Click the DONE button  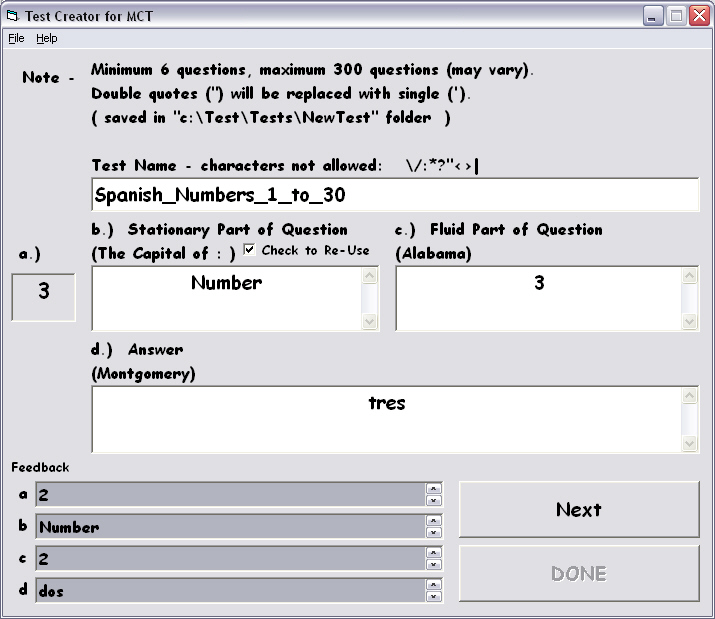coord(579,574)
